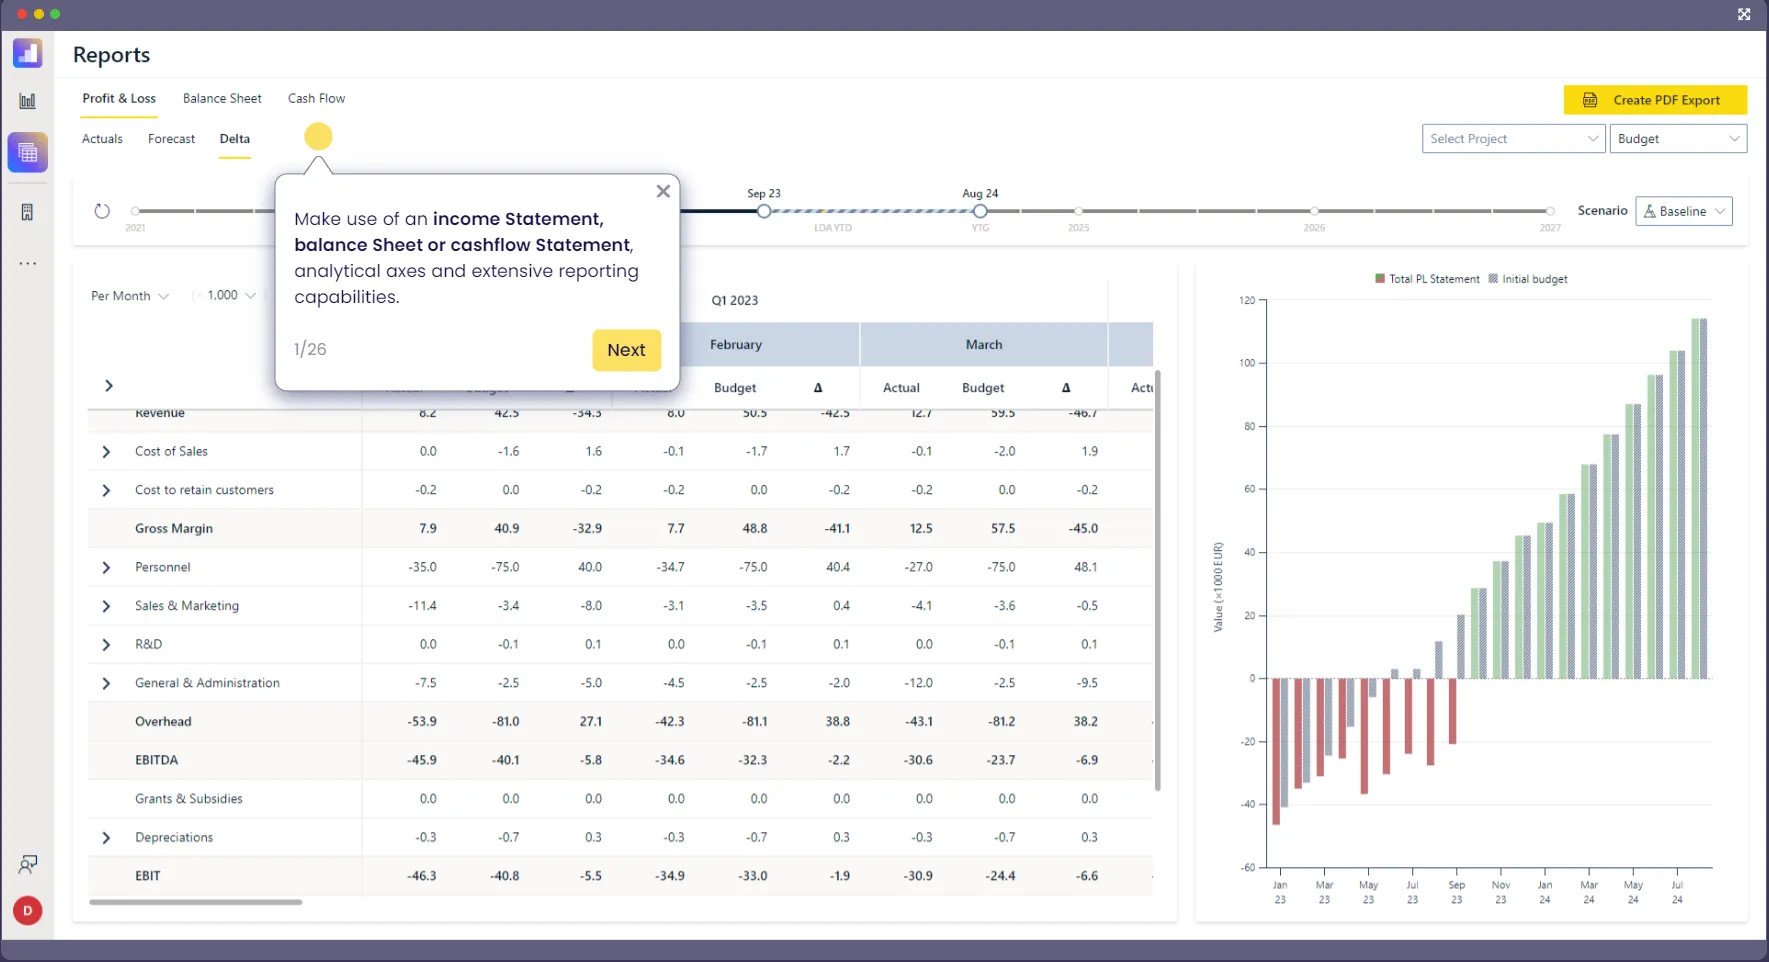The height and width of the screenshot is (962, 1769).
Task: Open the invite-user icon near sidebar bottom
Action: click(x=27, y=863)
